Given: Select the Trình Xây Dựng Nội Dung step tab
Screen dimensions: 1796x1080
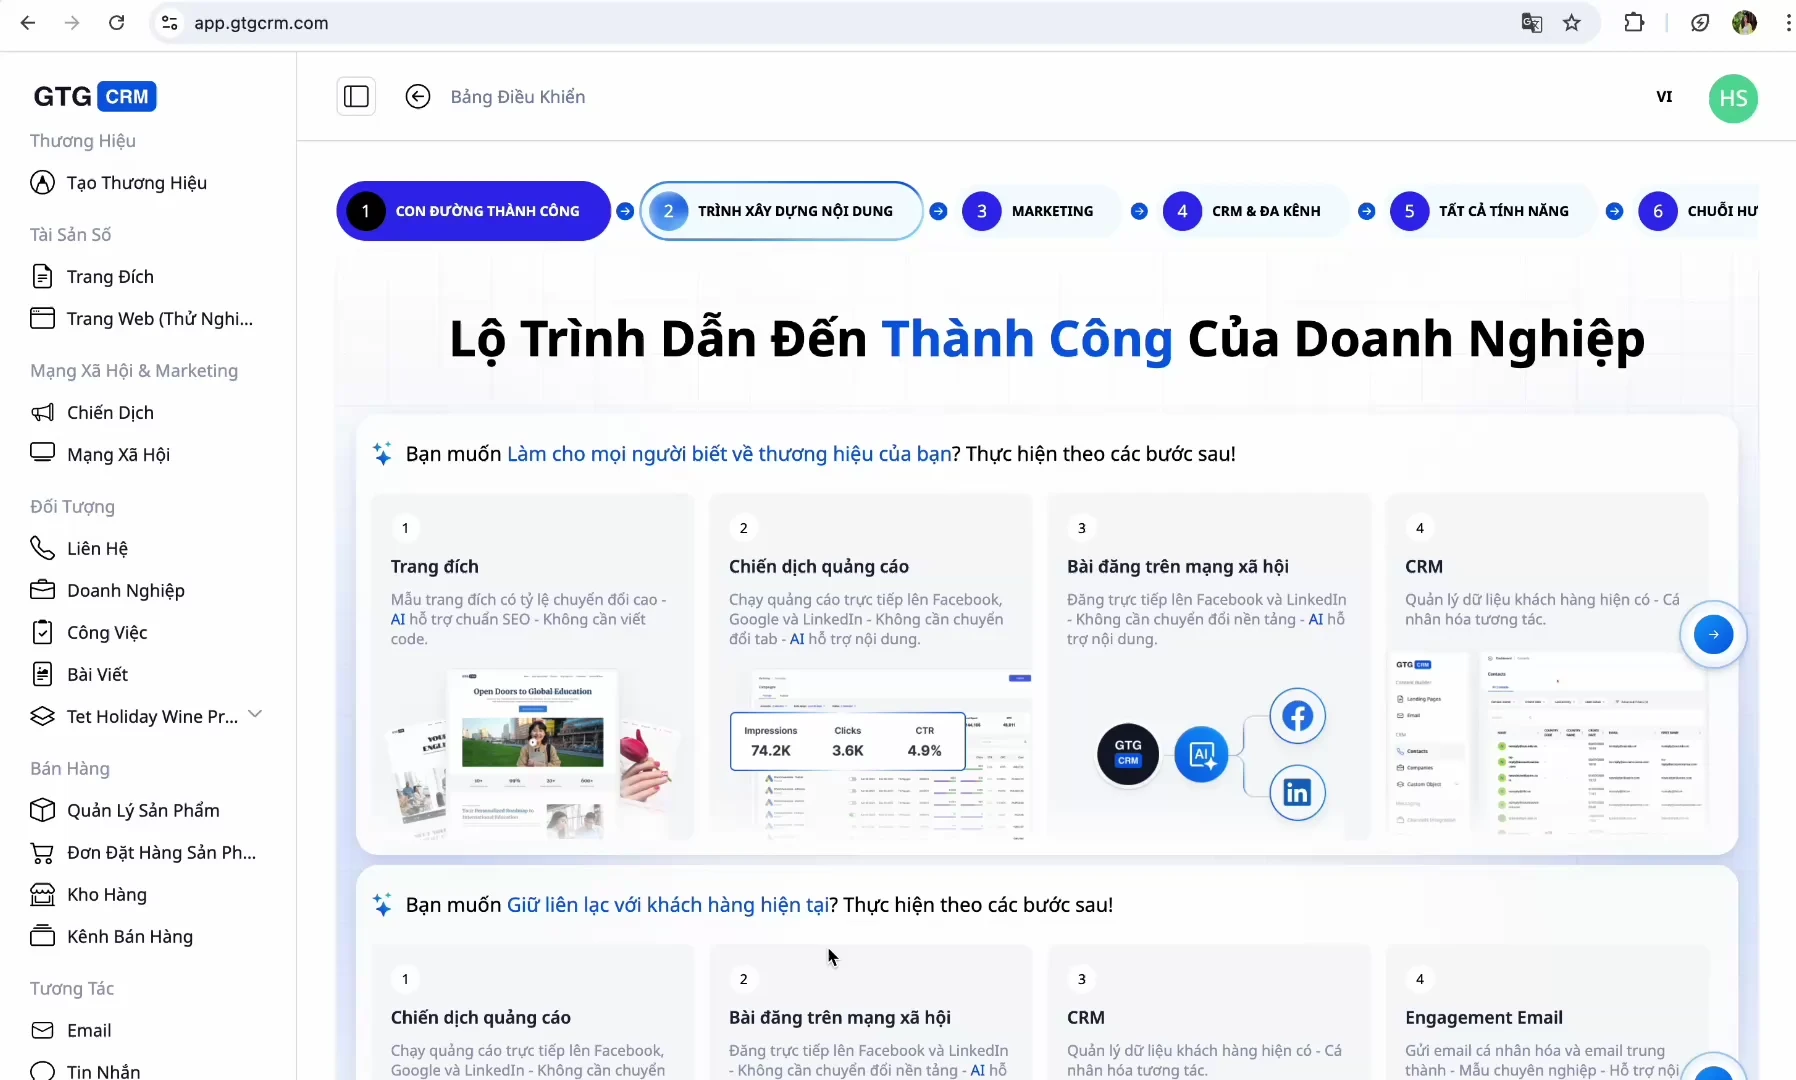Looking at the screenshot, I should 781,211.
